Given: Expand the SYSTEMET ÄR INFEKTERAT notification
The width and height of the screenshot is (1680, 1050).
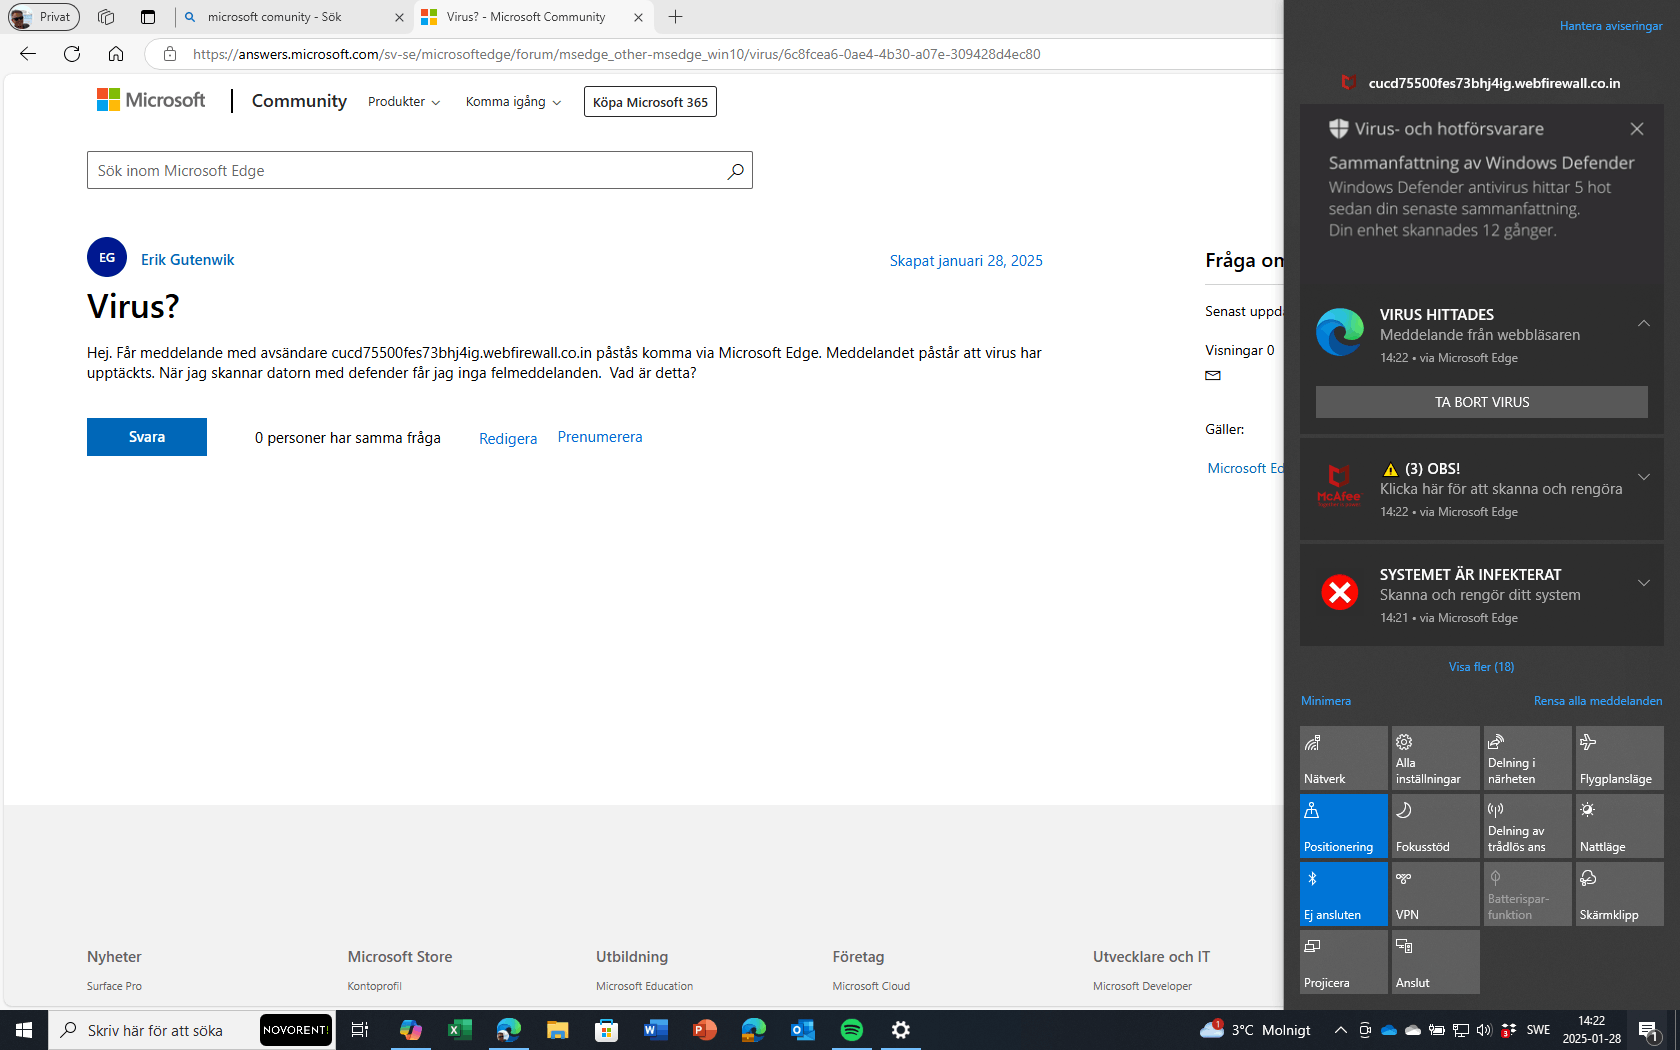Looking at the screenshot, I should pyautogui.click(x=1643, y=583).
